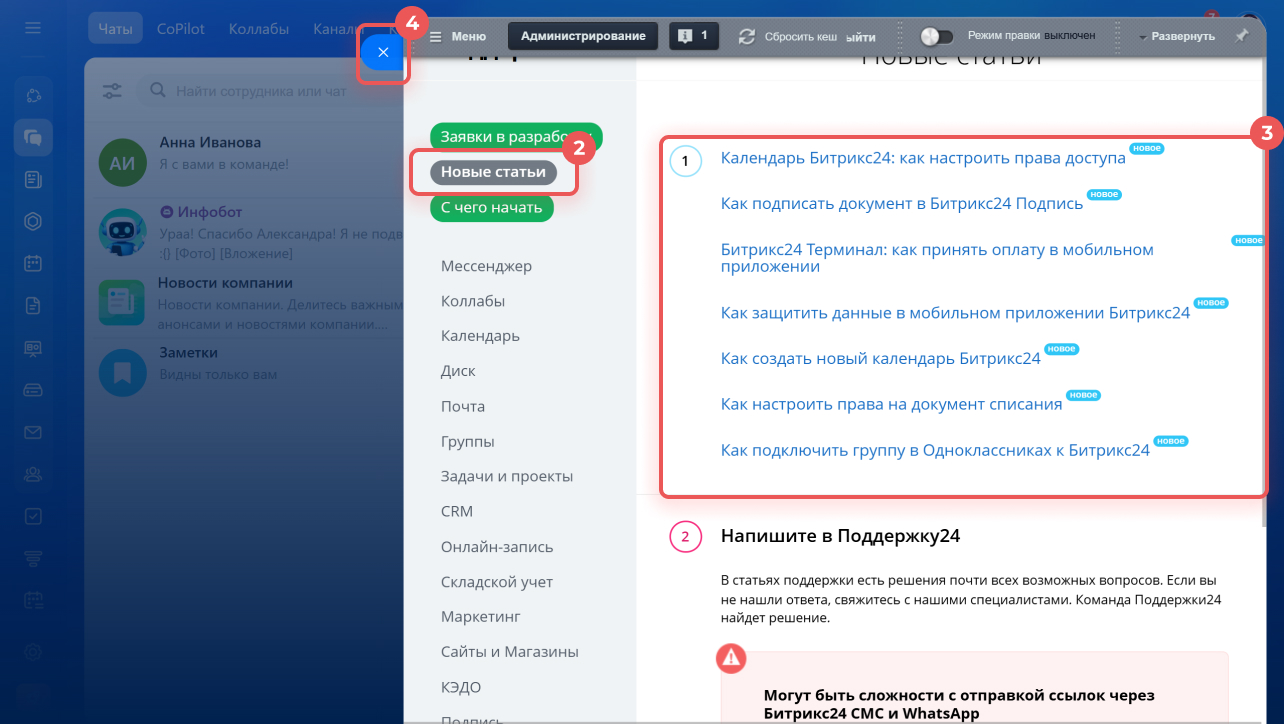1286x724 pixels.
Task: Expand the Развернуть toolbar dropdown
Action: pyautogui.click(x=1176, y=36)
